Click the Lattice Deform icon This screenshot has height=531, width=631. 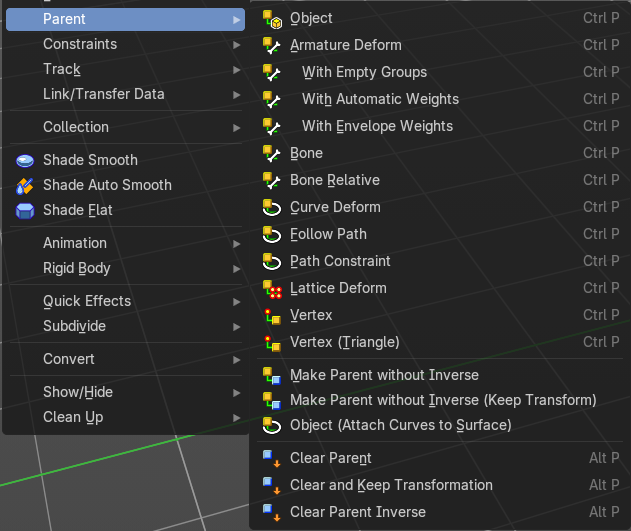tap(272, 289)
